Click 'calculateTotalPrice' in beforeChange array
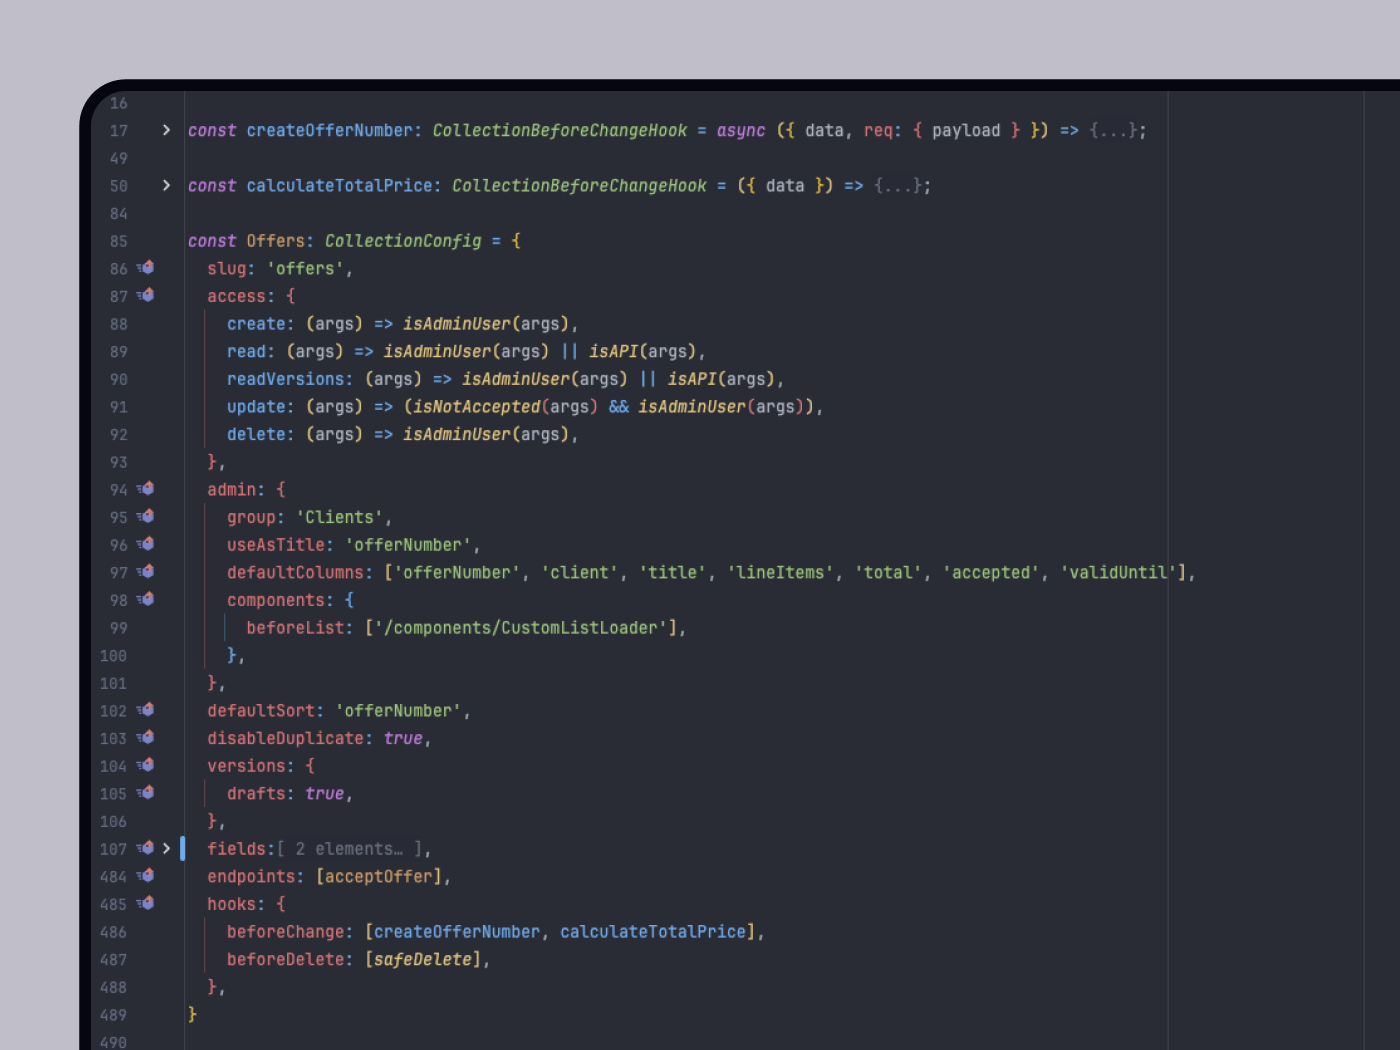This screenshot has width=1400, height=1050. 653,932
